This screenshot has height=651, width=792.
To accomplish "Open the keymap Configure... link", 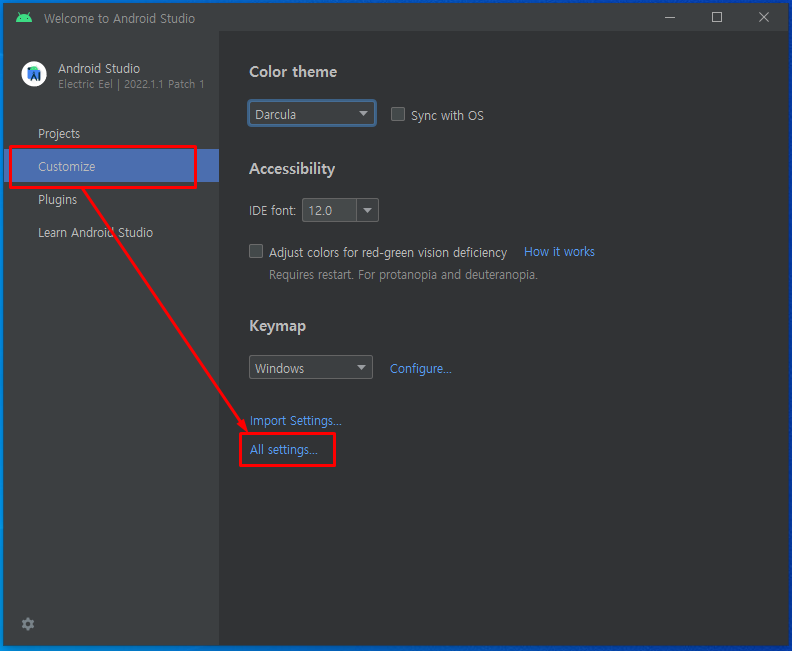I will tap(421, 369).
